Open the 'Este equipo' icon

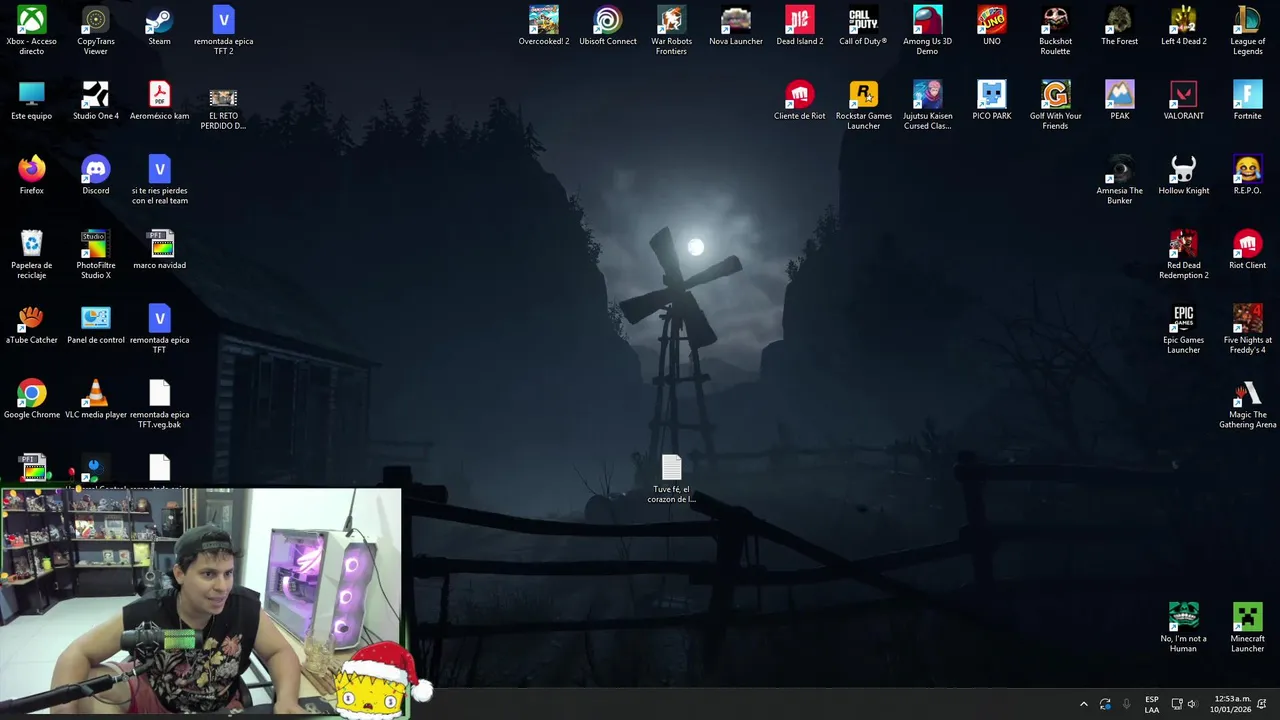32,94
